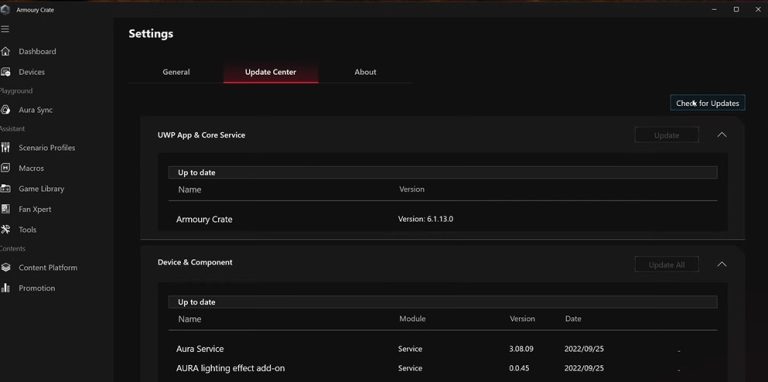The height and width of the screenshot is (382, 768).
Task: Click the Update All button
Action: pyautogui.click(x=667, y=264)
